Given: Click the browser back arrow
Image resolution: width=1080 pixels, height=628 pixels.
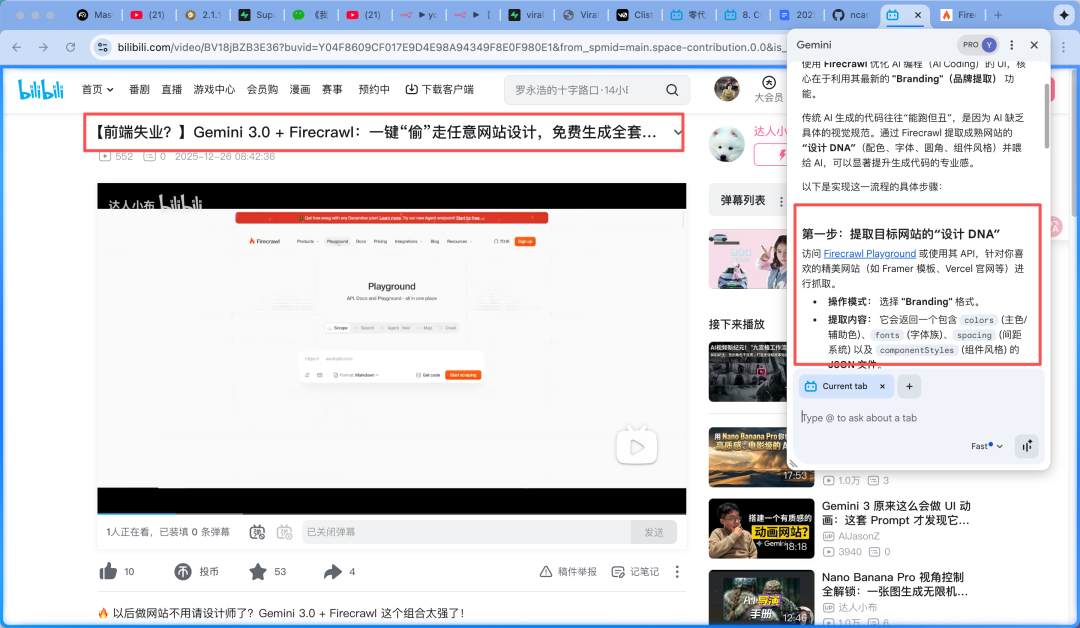Looking at the screenshot, I should coord(17,47).
